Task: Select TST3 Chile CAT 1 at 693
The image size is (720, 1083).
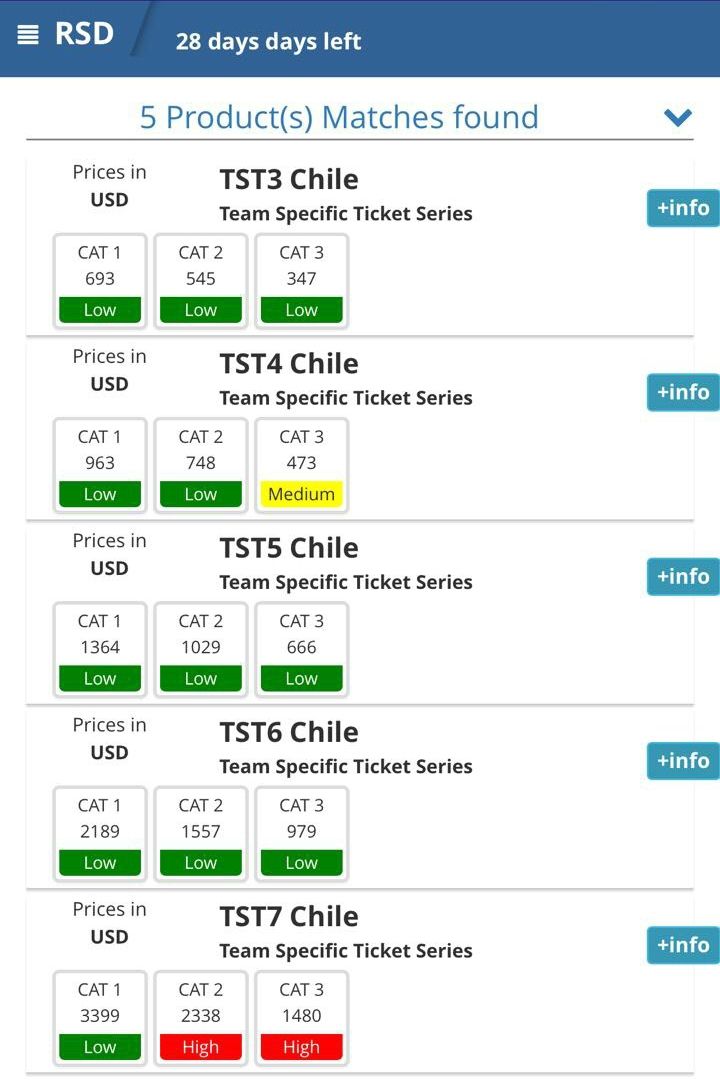Action: (100, 281)
